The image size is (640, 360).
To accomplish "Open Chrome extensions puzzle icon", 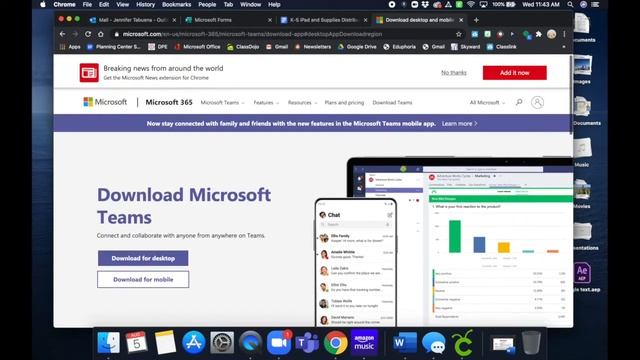I will pyautogui.click(x=539, y=34).
